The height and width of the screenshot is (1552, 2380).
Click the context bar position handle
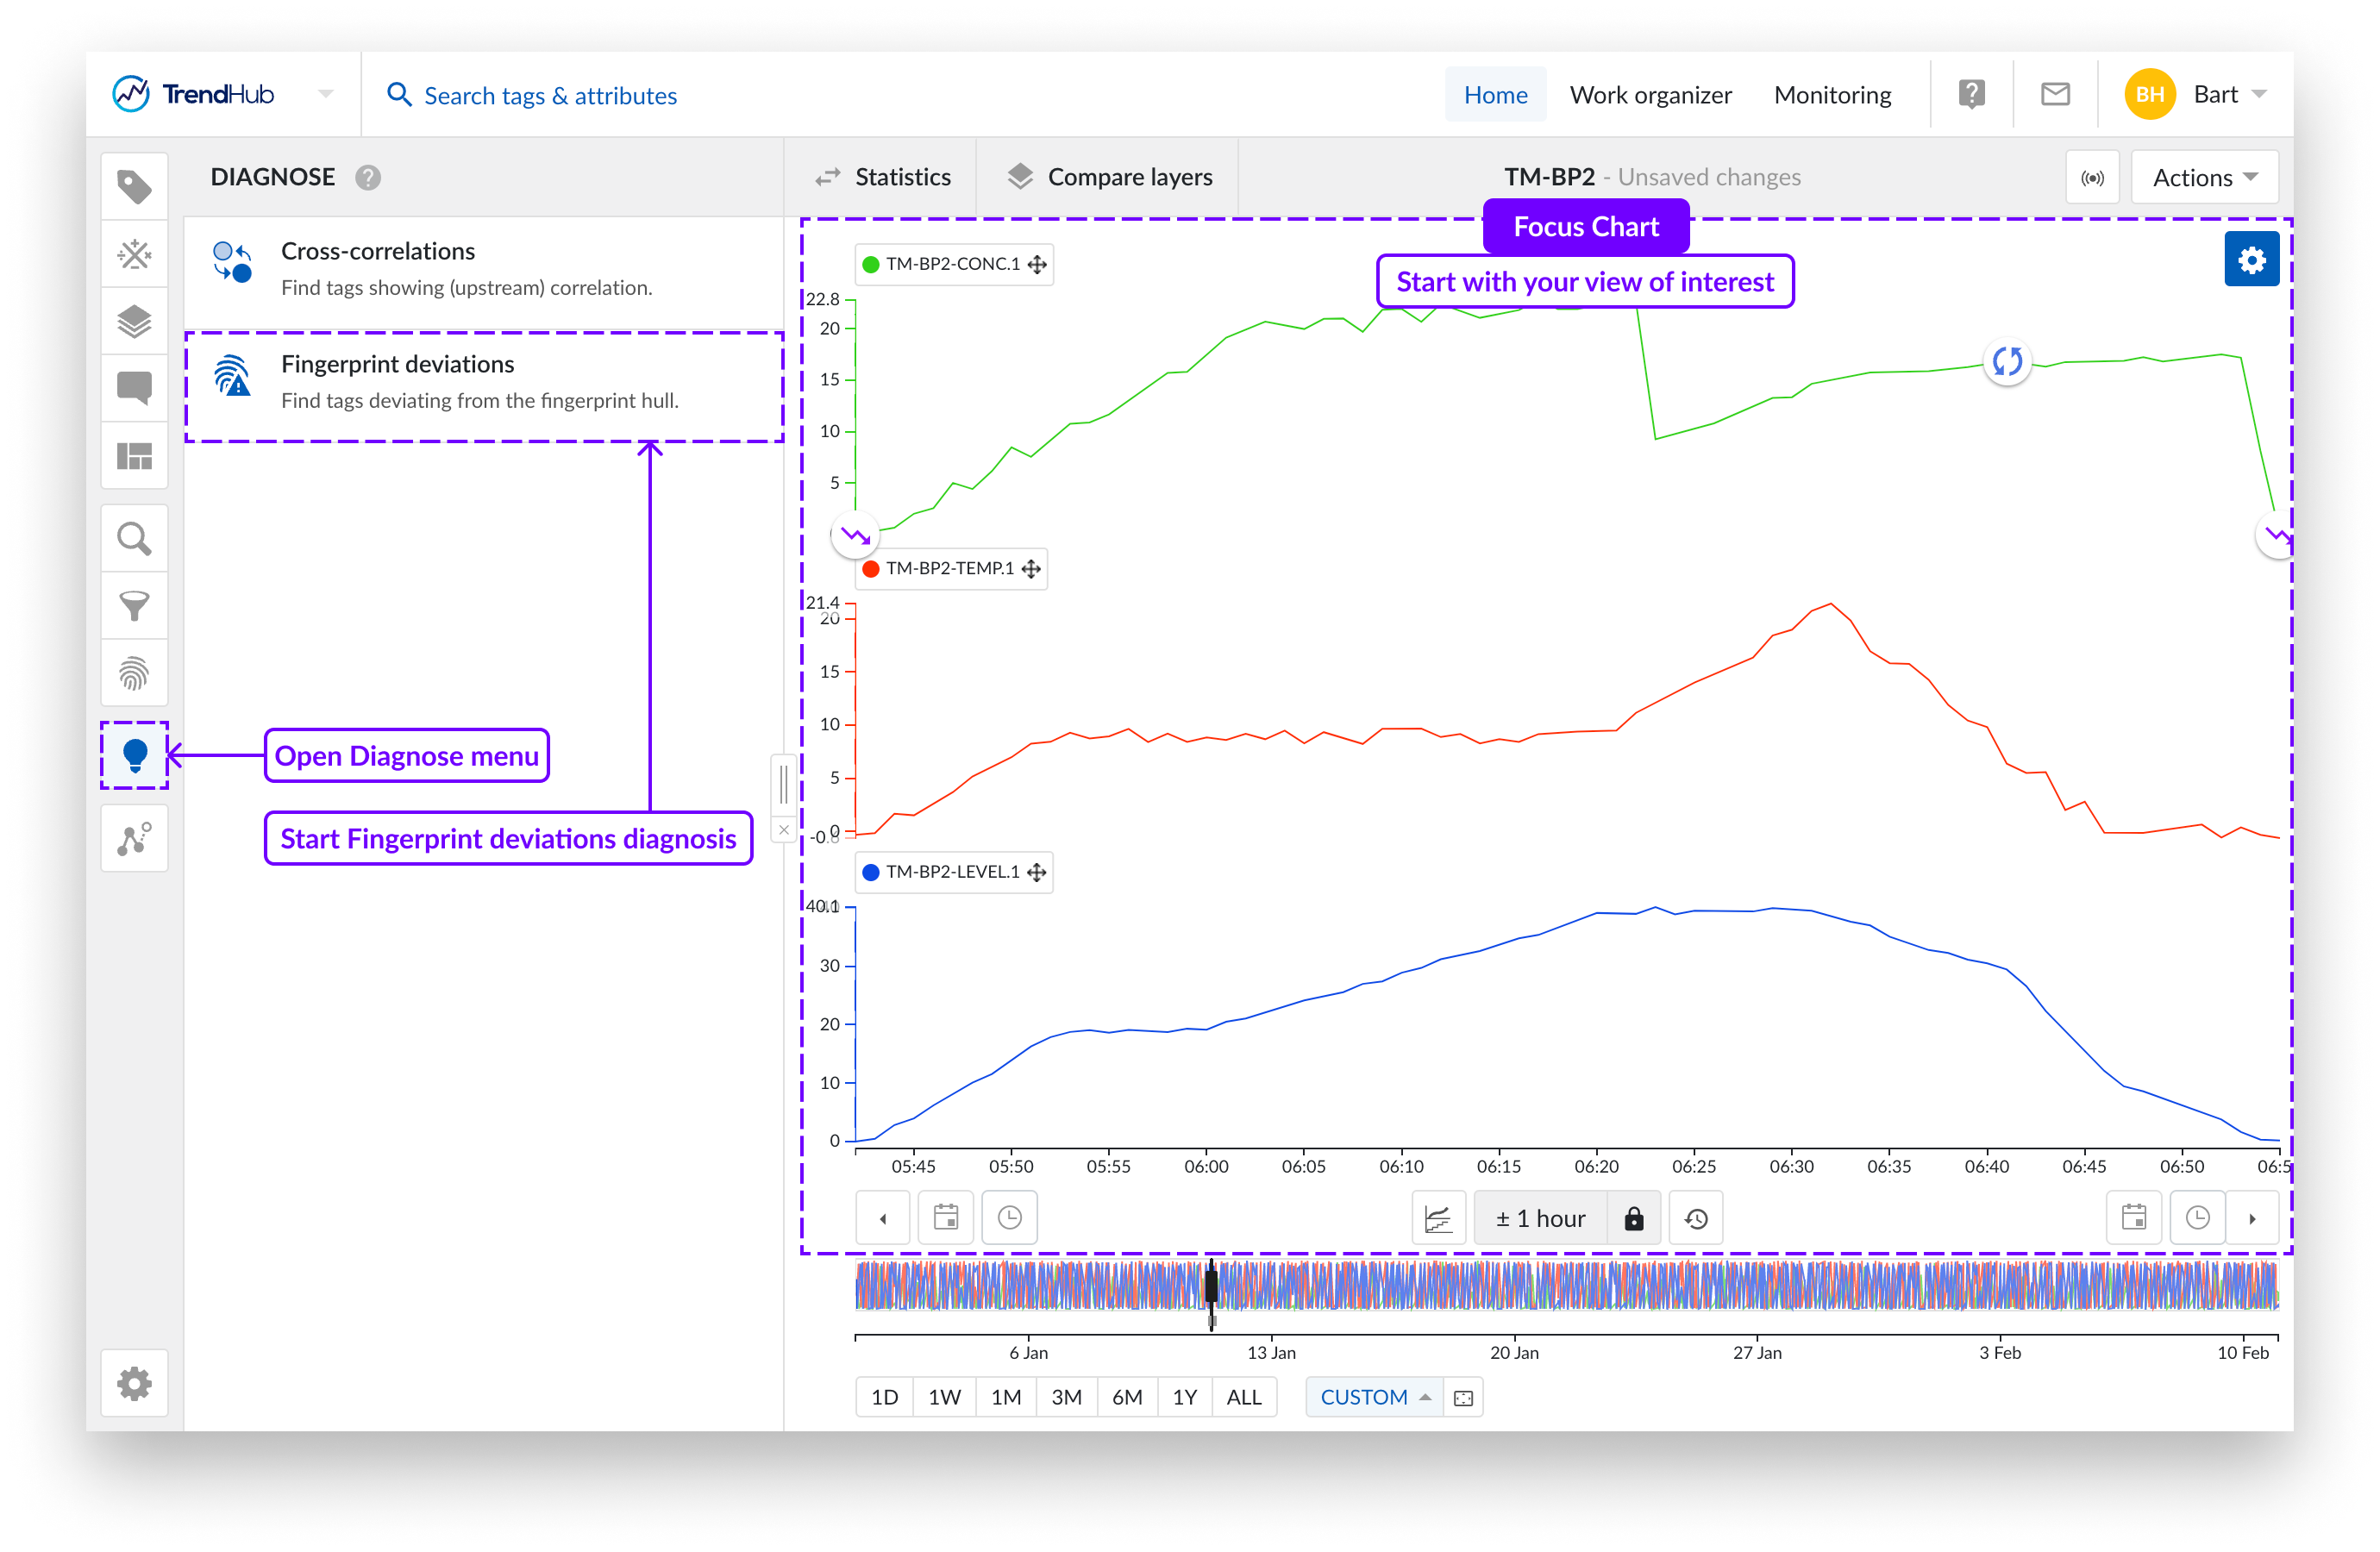coord(1211,1288)
